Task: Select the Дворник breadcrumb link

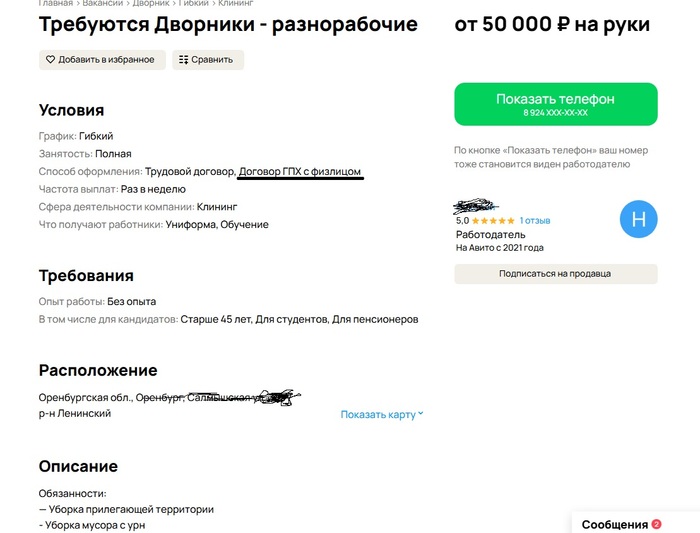Action: point(150,3)
